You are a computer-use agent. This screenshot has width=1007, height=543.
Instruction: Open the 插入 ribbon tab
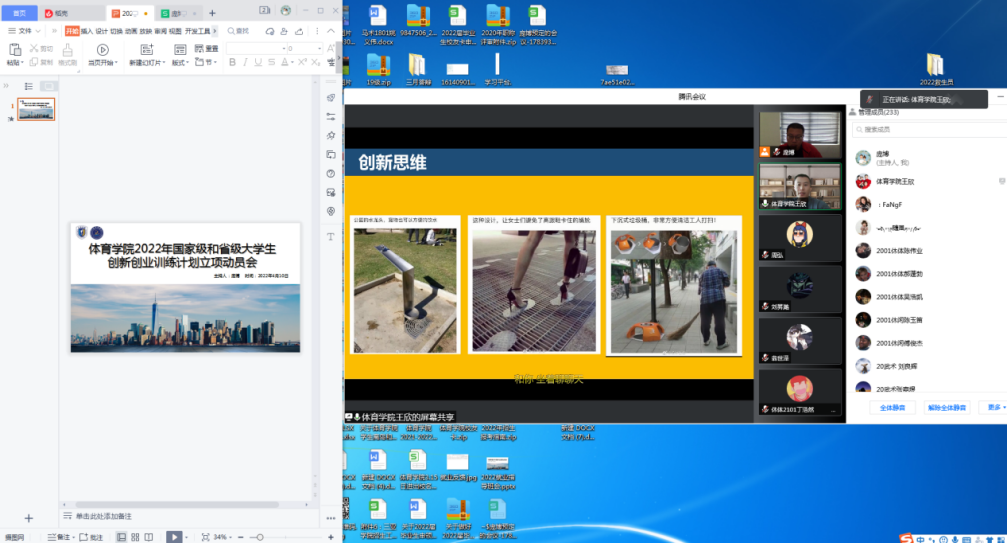click(87, 31)
